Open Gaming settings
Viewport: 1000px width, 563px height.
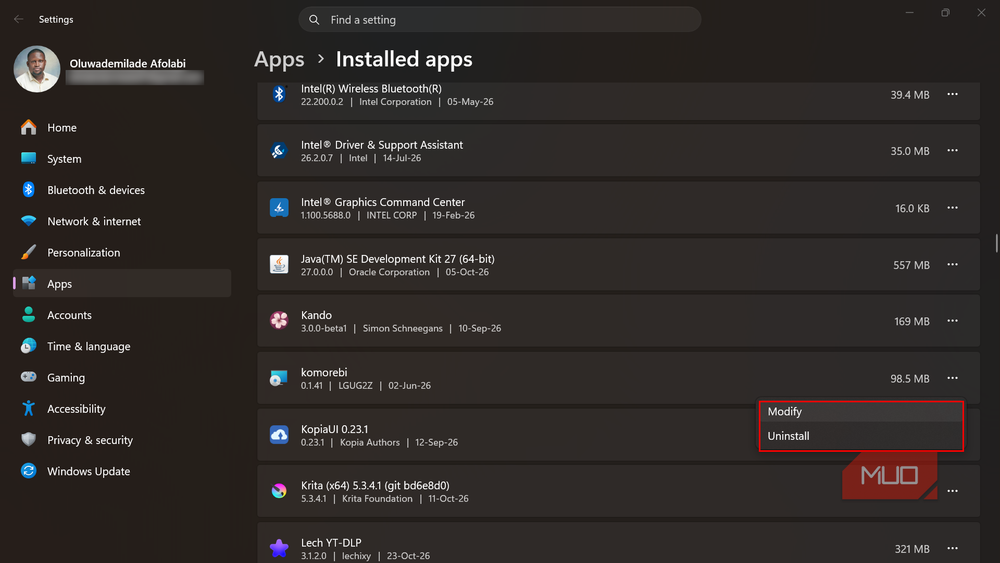pos(122,377)
